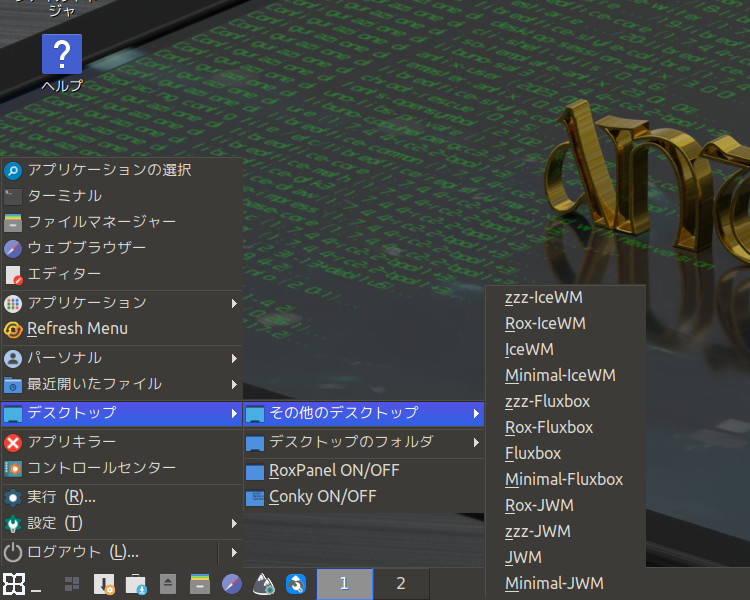Click the App Select magnifier icon

pyautogui.click(x=13, y=170)
